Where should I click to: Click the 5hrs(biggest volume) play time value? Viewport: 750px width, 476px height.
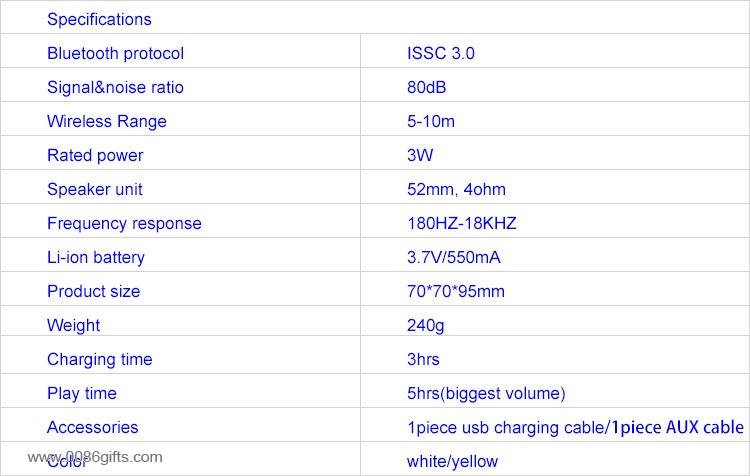(486, 393)
